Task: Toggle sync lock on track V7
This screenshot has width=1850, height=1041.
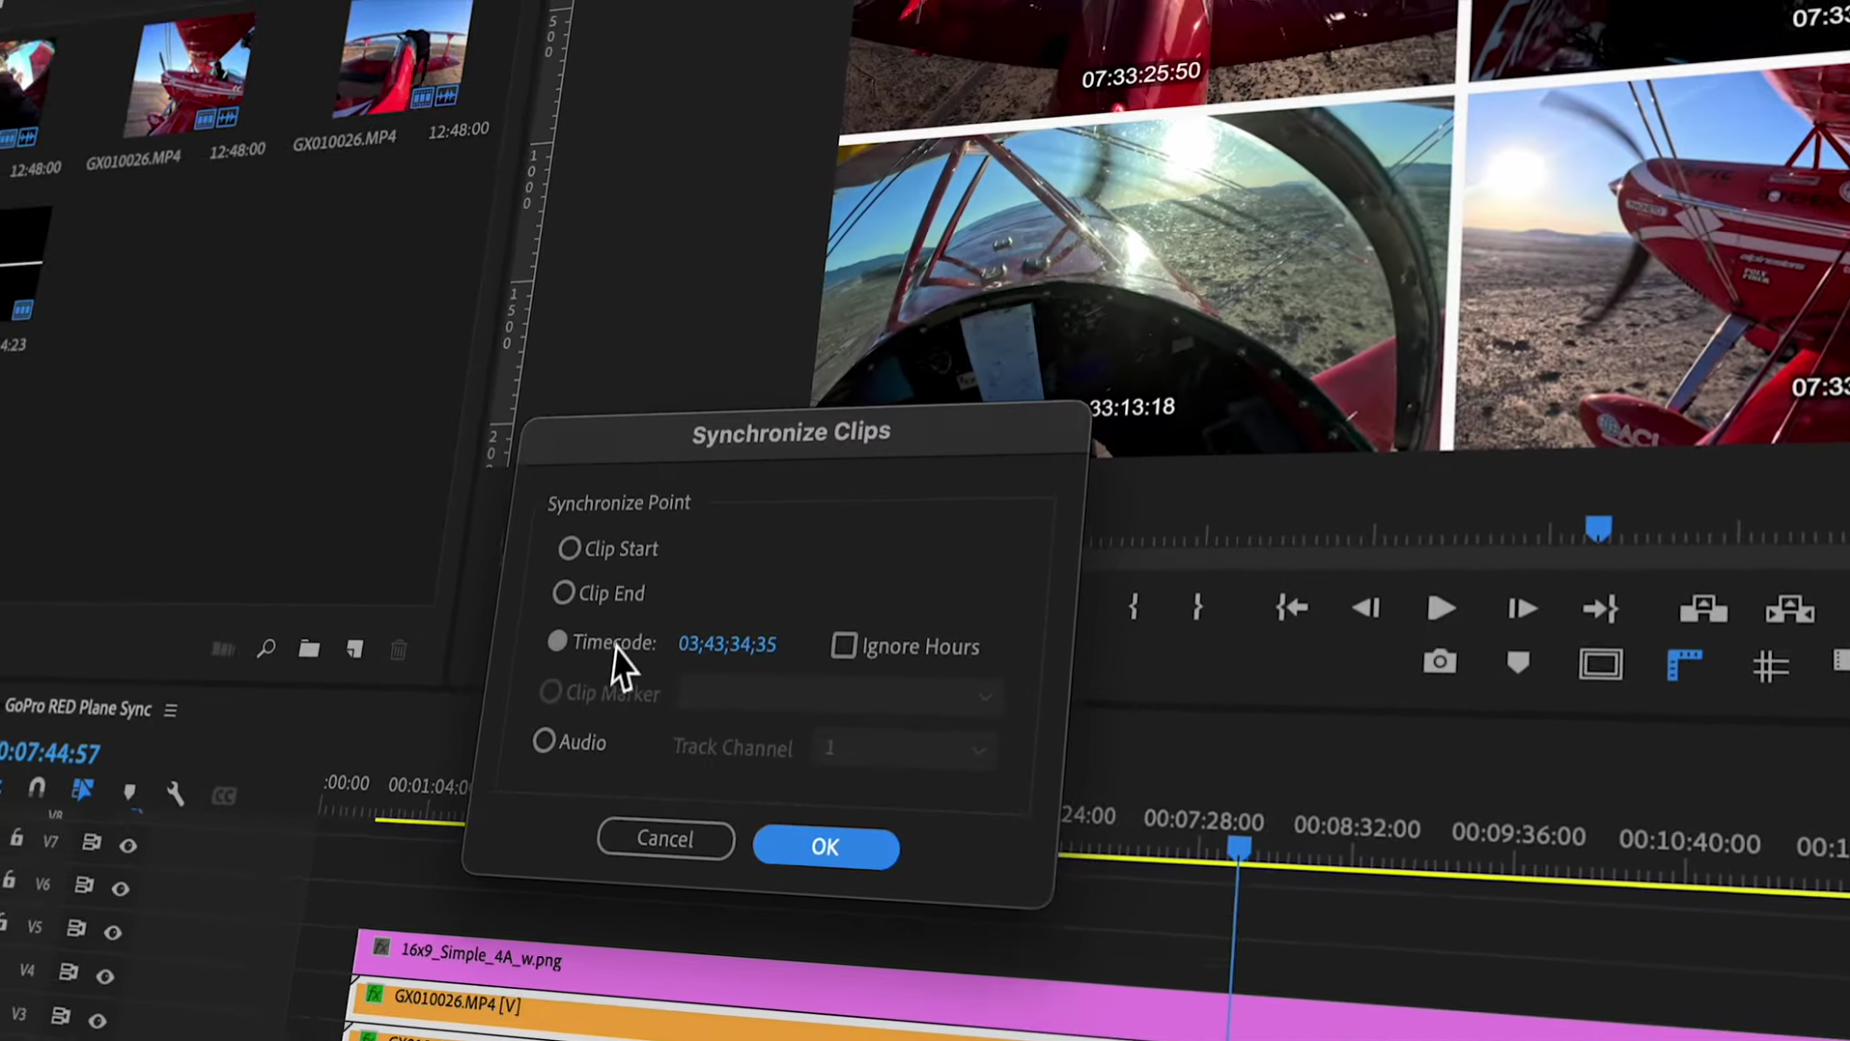Action: [x=91, y=842]
